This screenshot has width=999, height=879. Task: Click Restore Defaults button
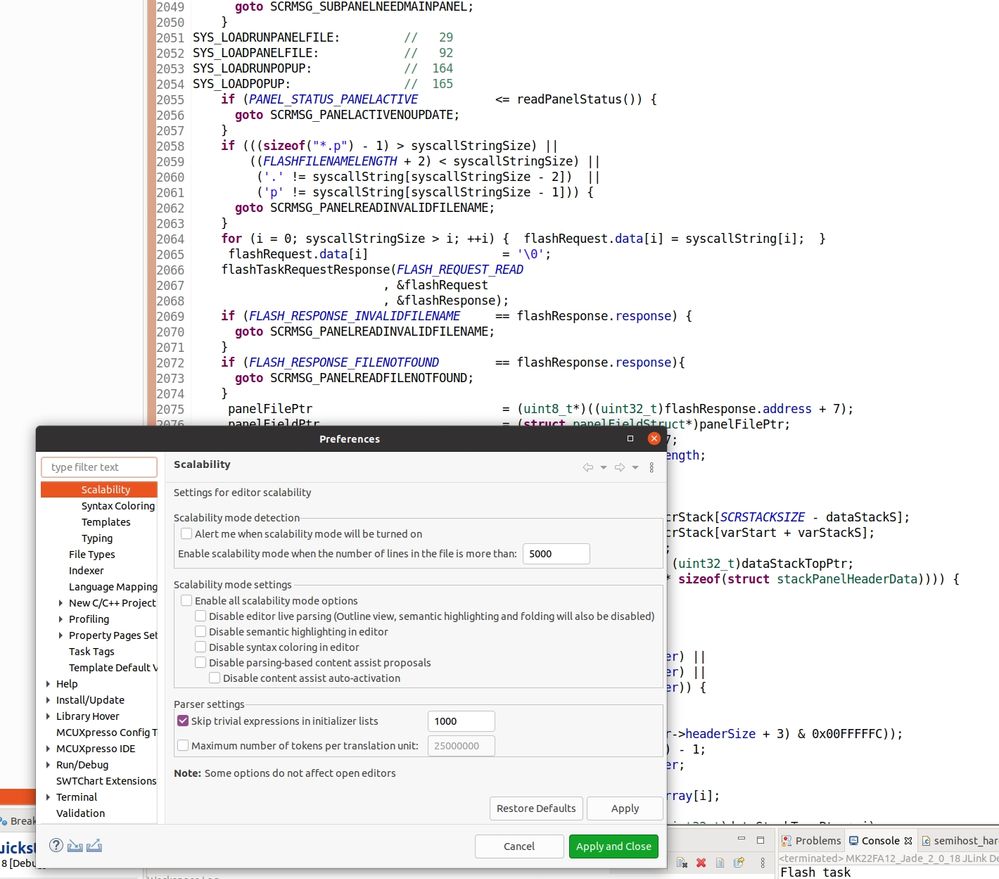[536, 808]
